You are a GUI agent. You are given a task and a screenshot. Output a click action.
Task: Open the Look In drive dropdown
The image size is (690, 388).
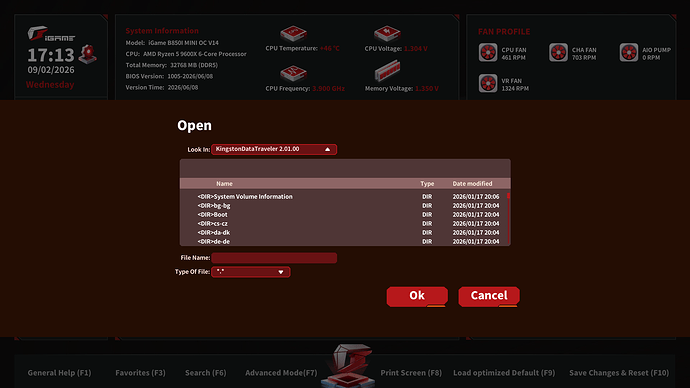click(x=274, y=149)
